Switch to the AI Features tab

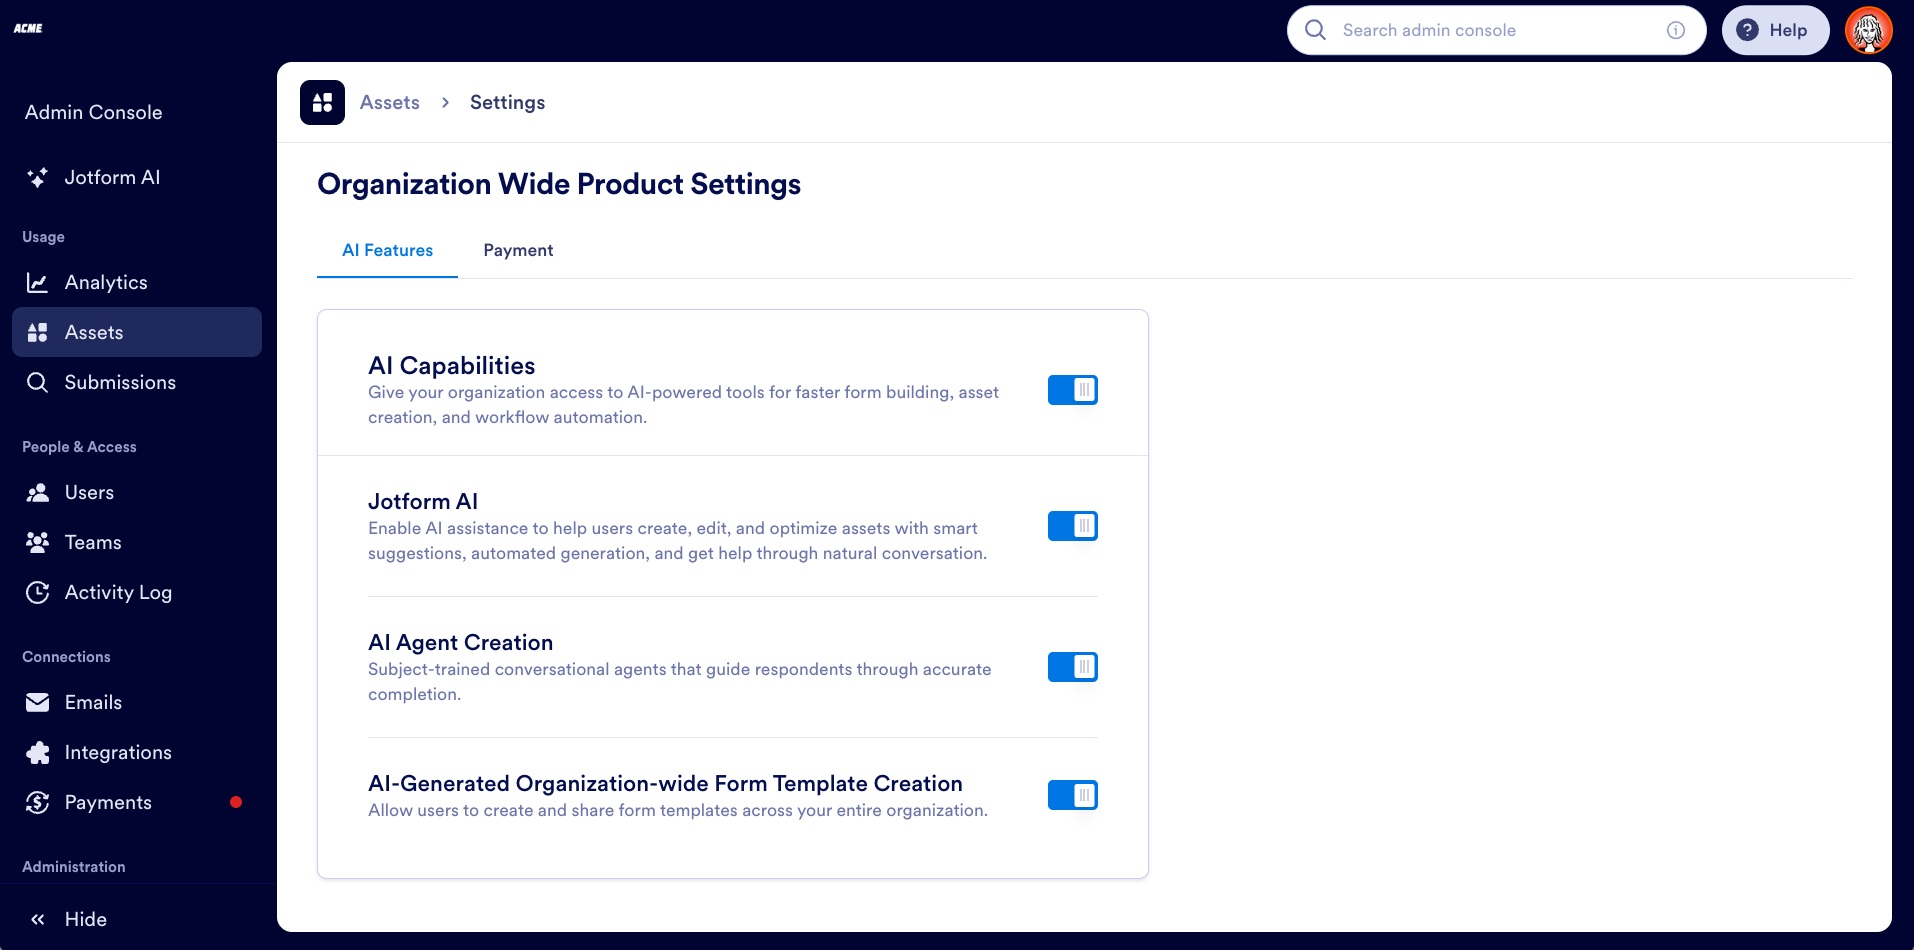387,250
